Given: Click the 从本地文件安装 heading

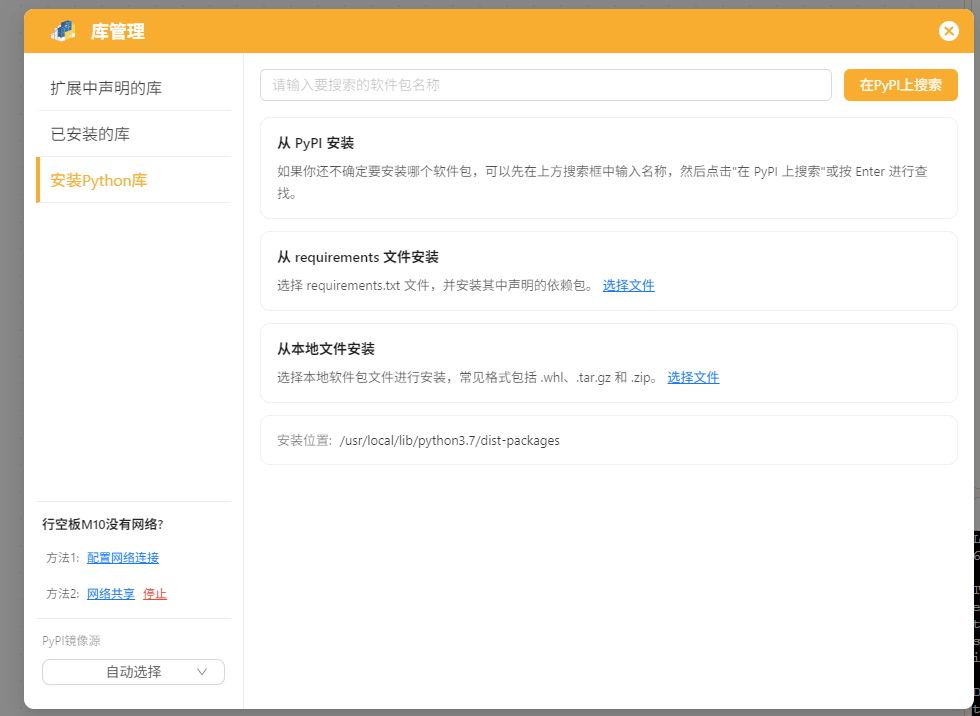Looking at the screenshot, I should (x=326, y=349).
